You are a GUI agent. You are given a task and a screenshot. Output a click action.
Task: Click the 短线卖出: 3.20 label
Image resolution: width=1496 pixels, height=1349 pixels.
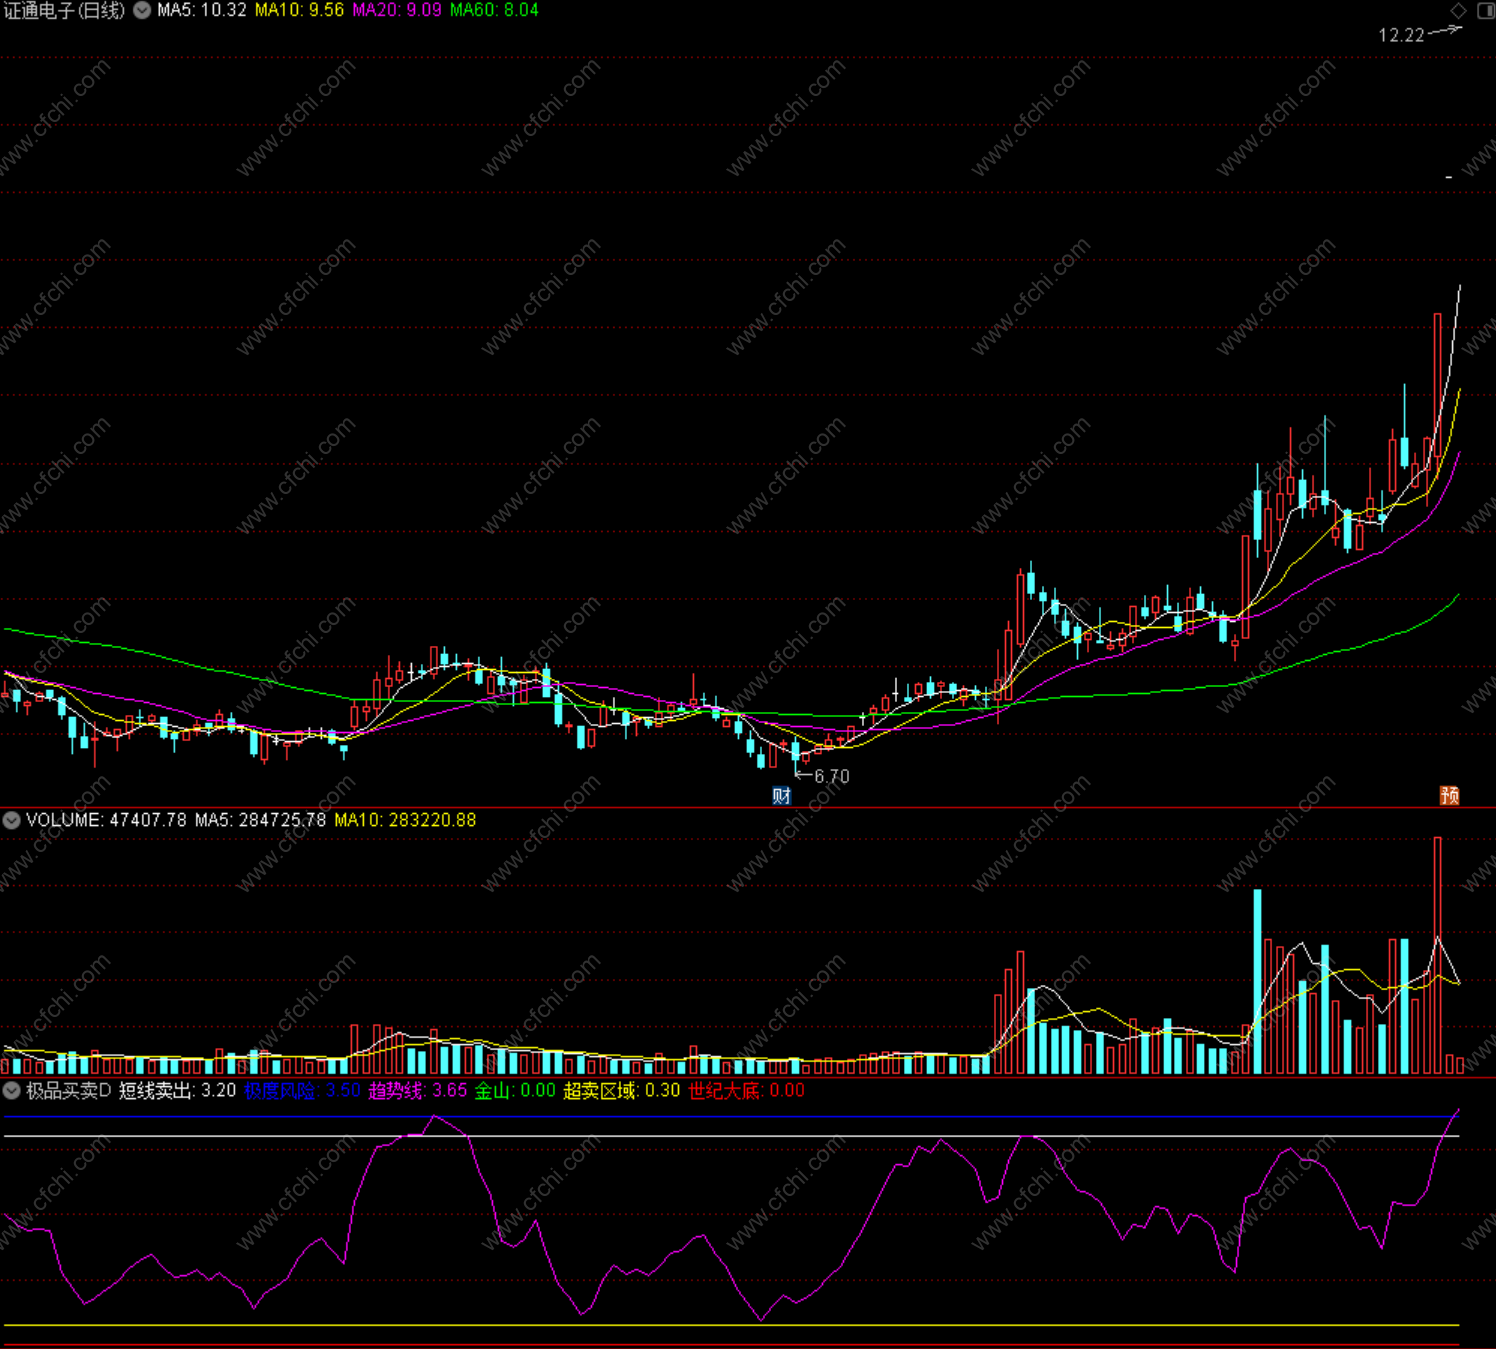tap(178, 1091)
